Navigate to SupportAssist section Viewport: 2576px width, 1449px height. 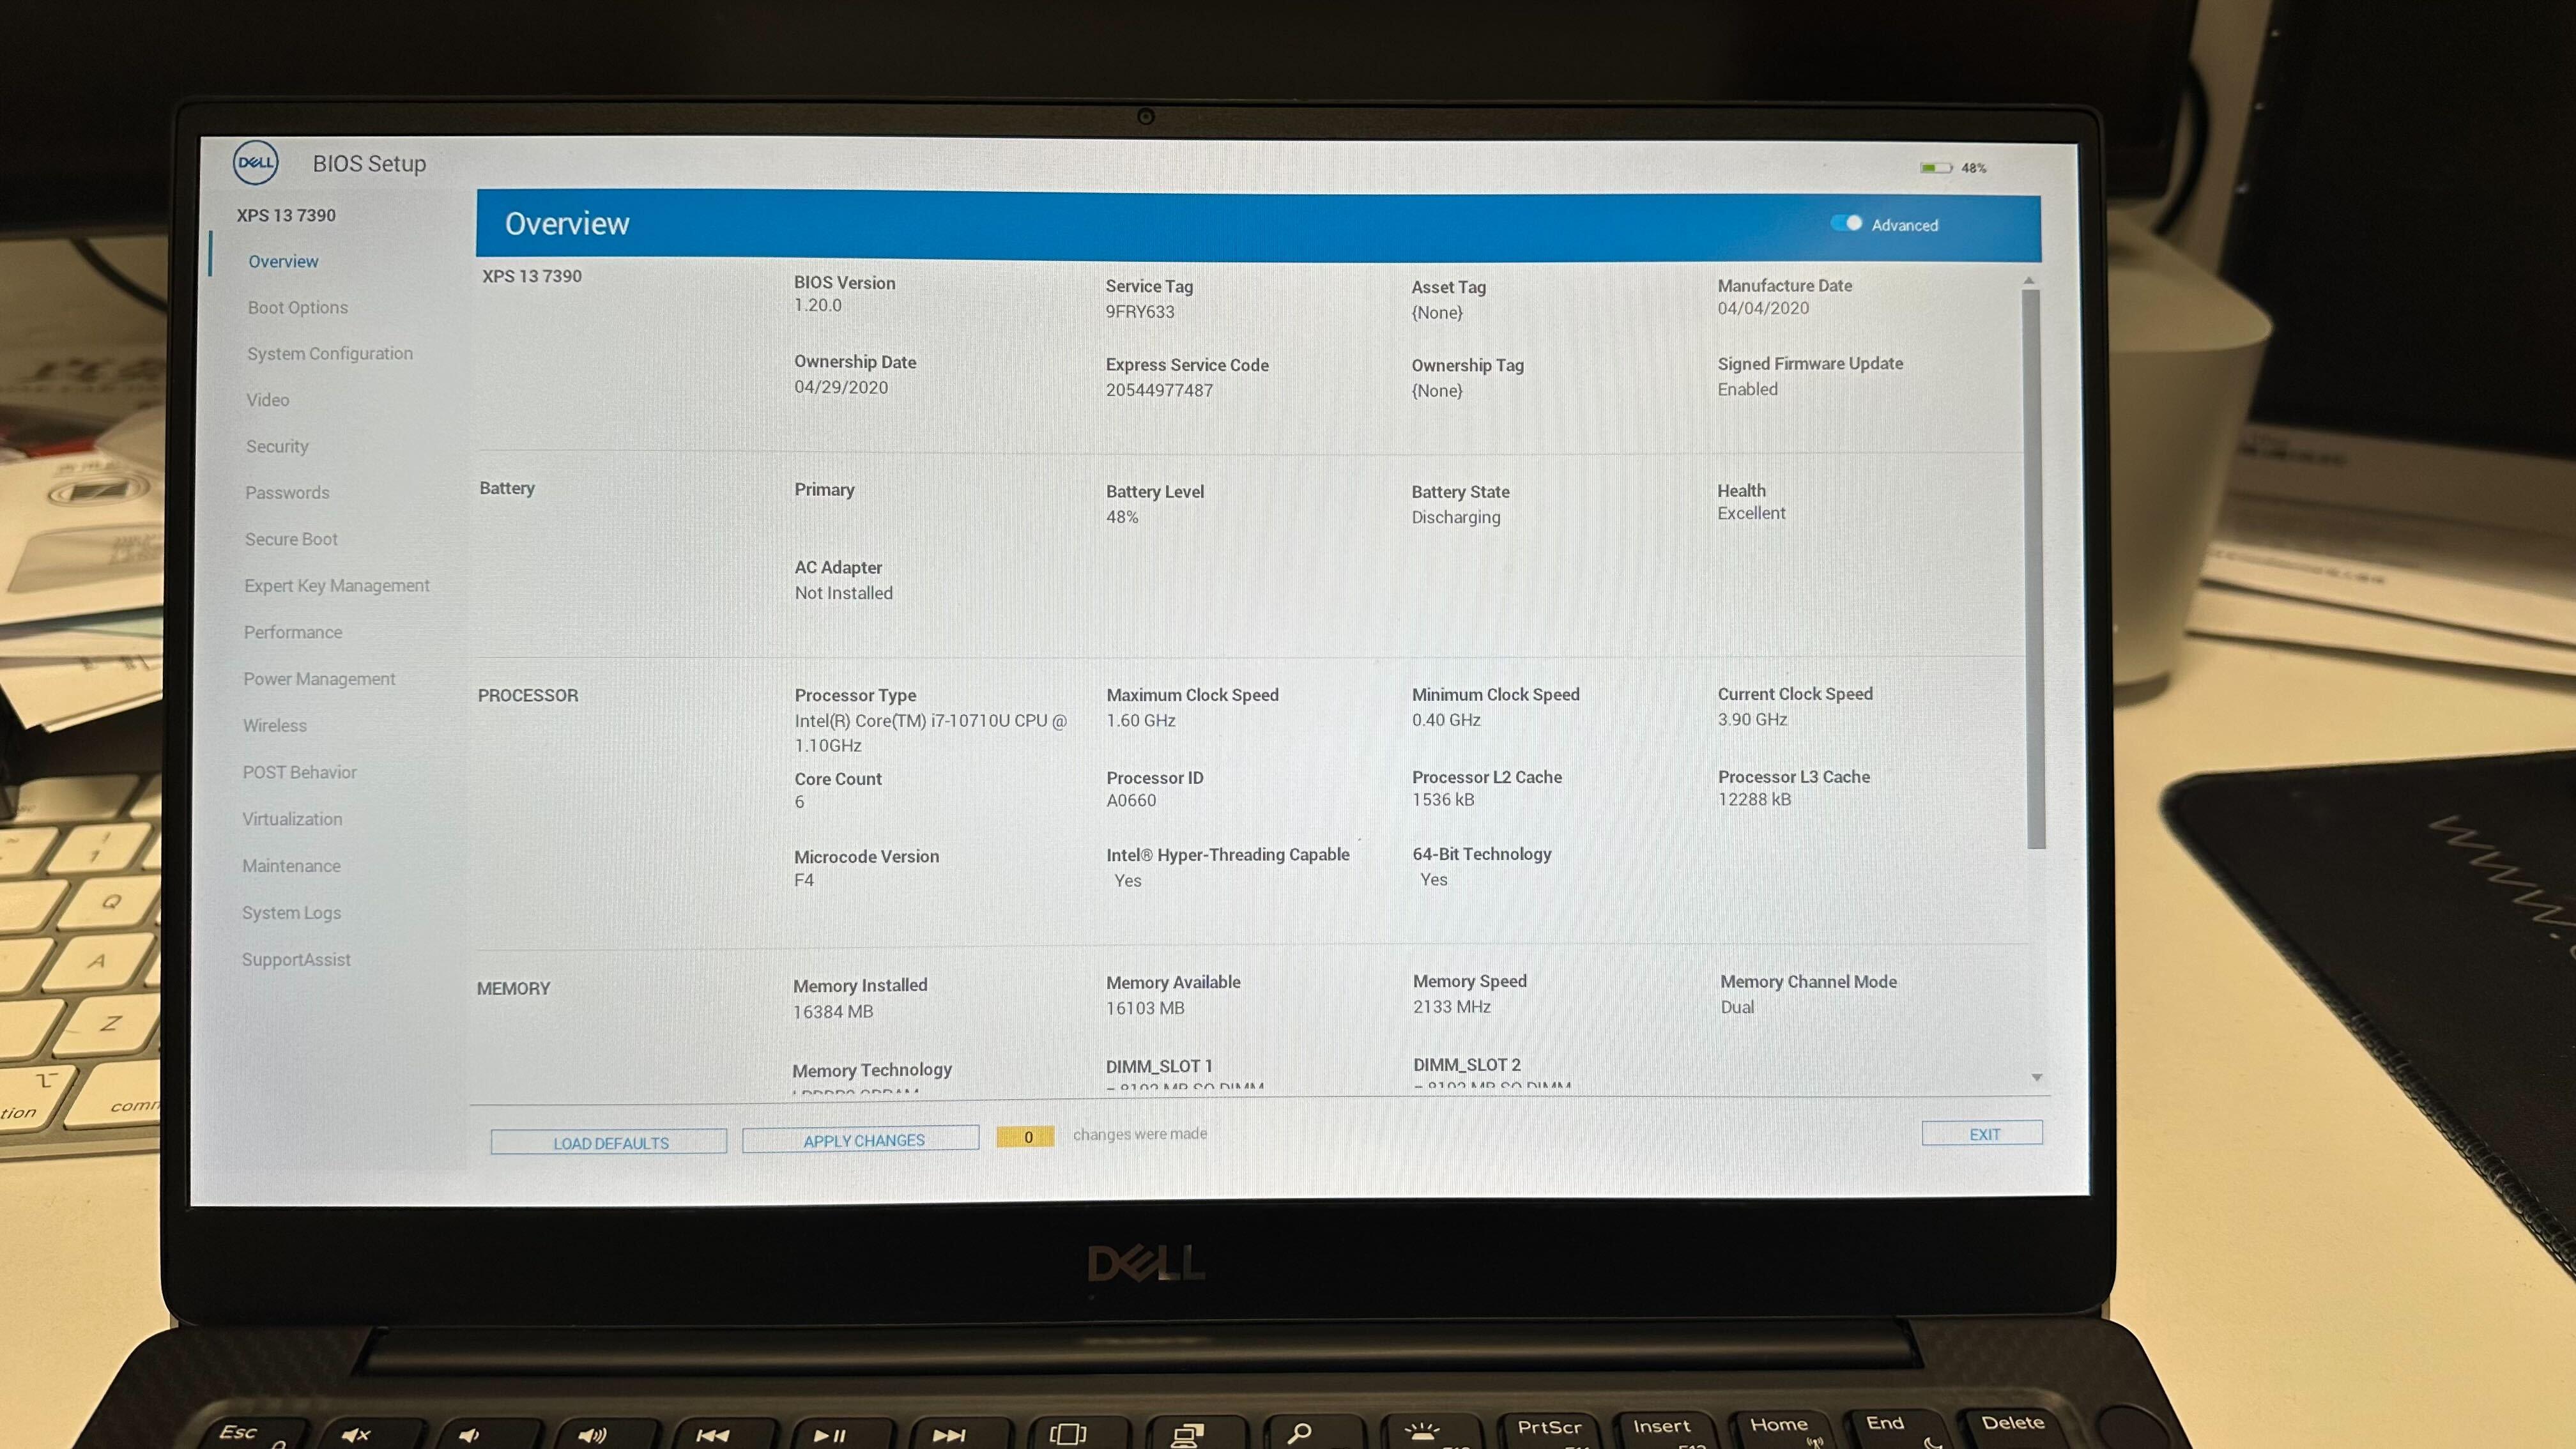[x=295, y=959]
